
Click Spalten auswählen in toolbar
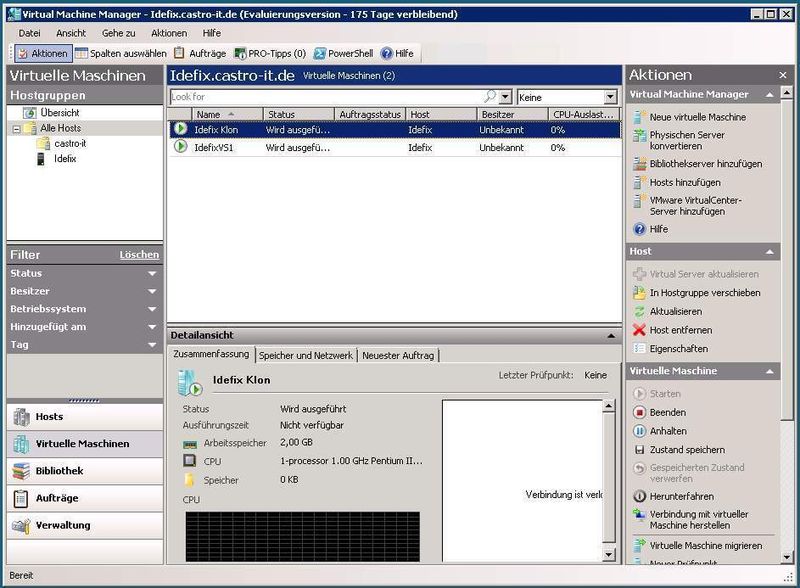[120, 53]
